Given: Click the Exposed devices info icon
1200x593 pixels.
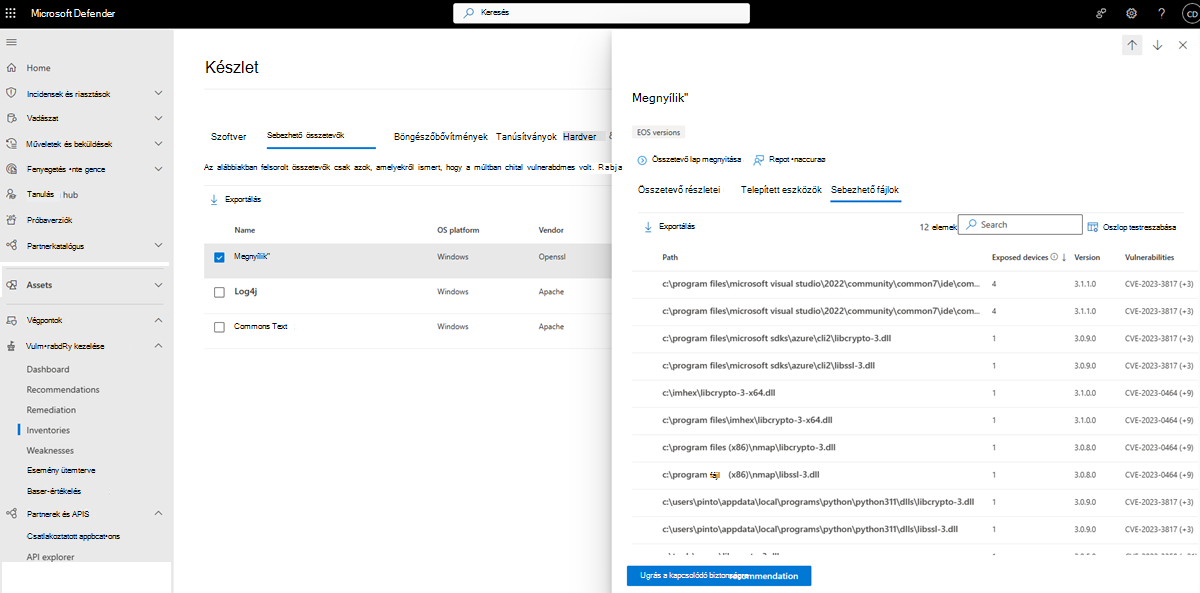Looking at the screenshot, I should click(x=1054, y=257).
